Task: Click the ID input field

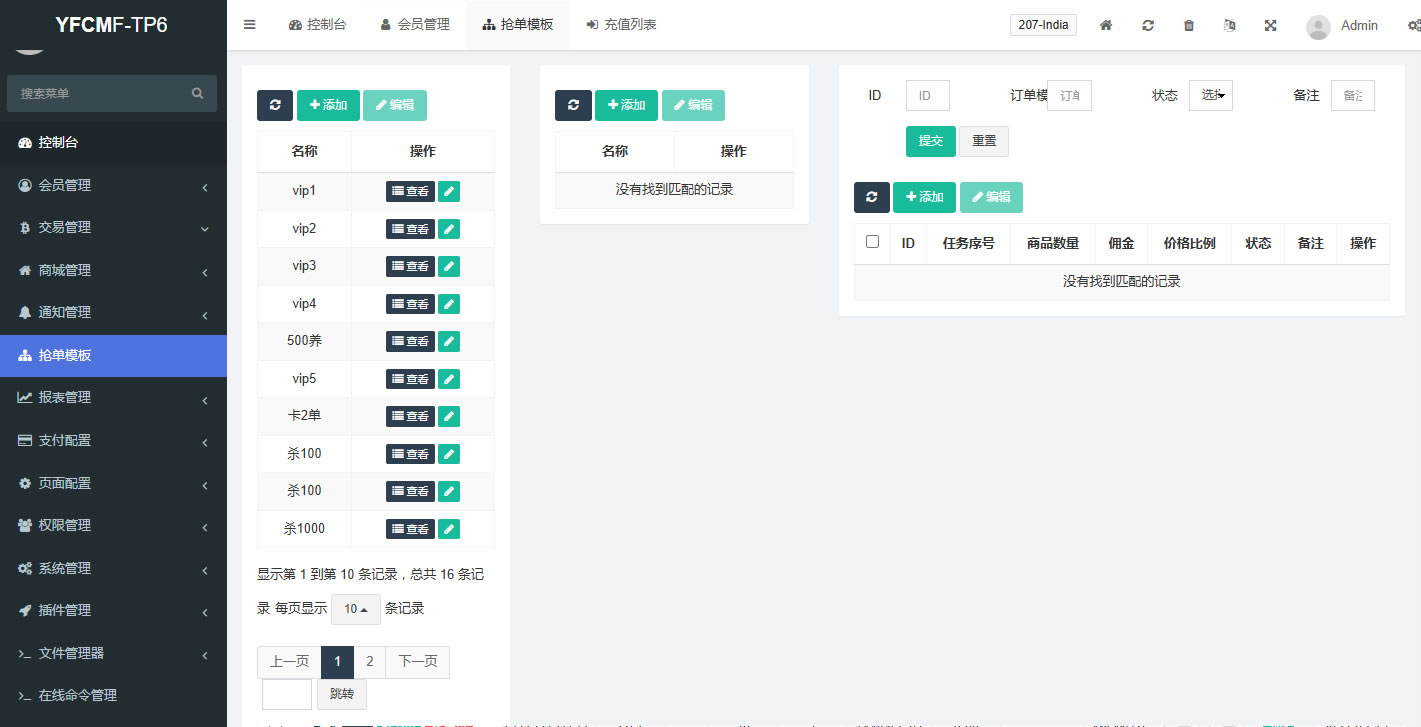Action: [x=927, y=95]
